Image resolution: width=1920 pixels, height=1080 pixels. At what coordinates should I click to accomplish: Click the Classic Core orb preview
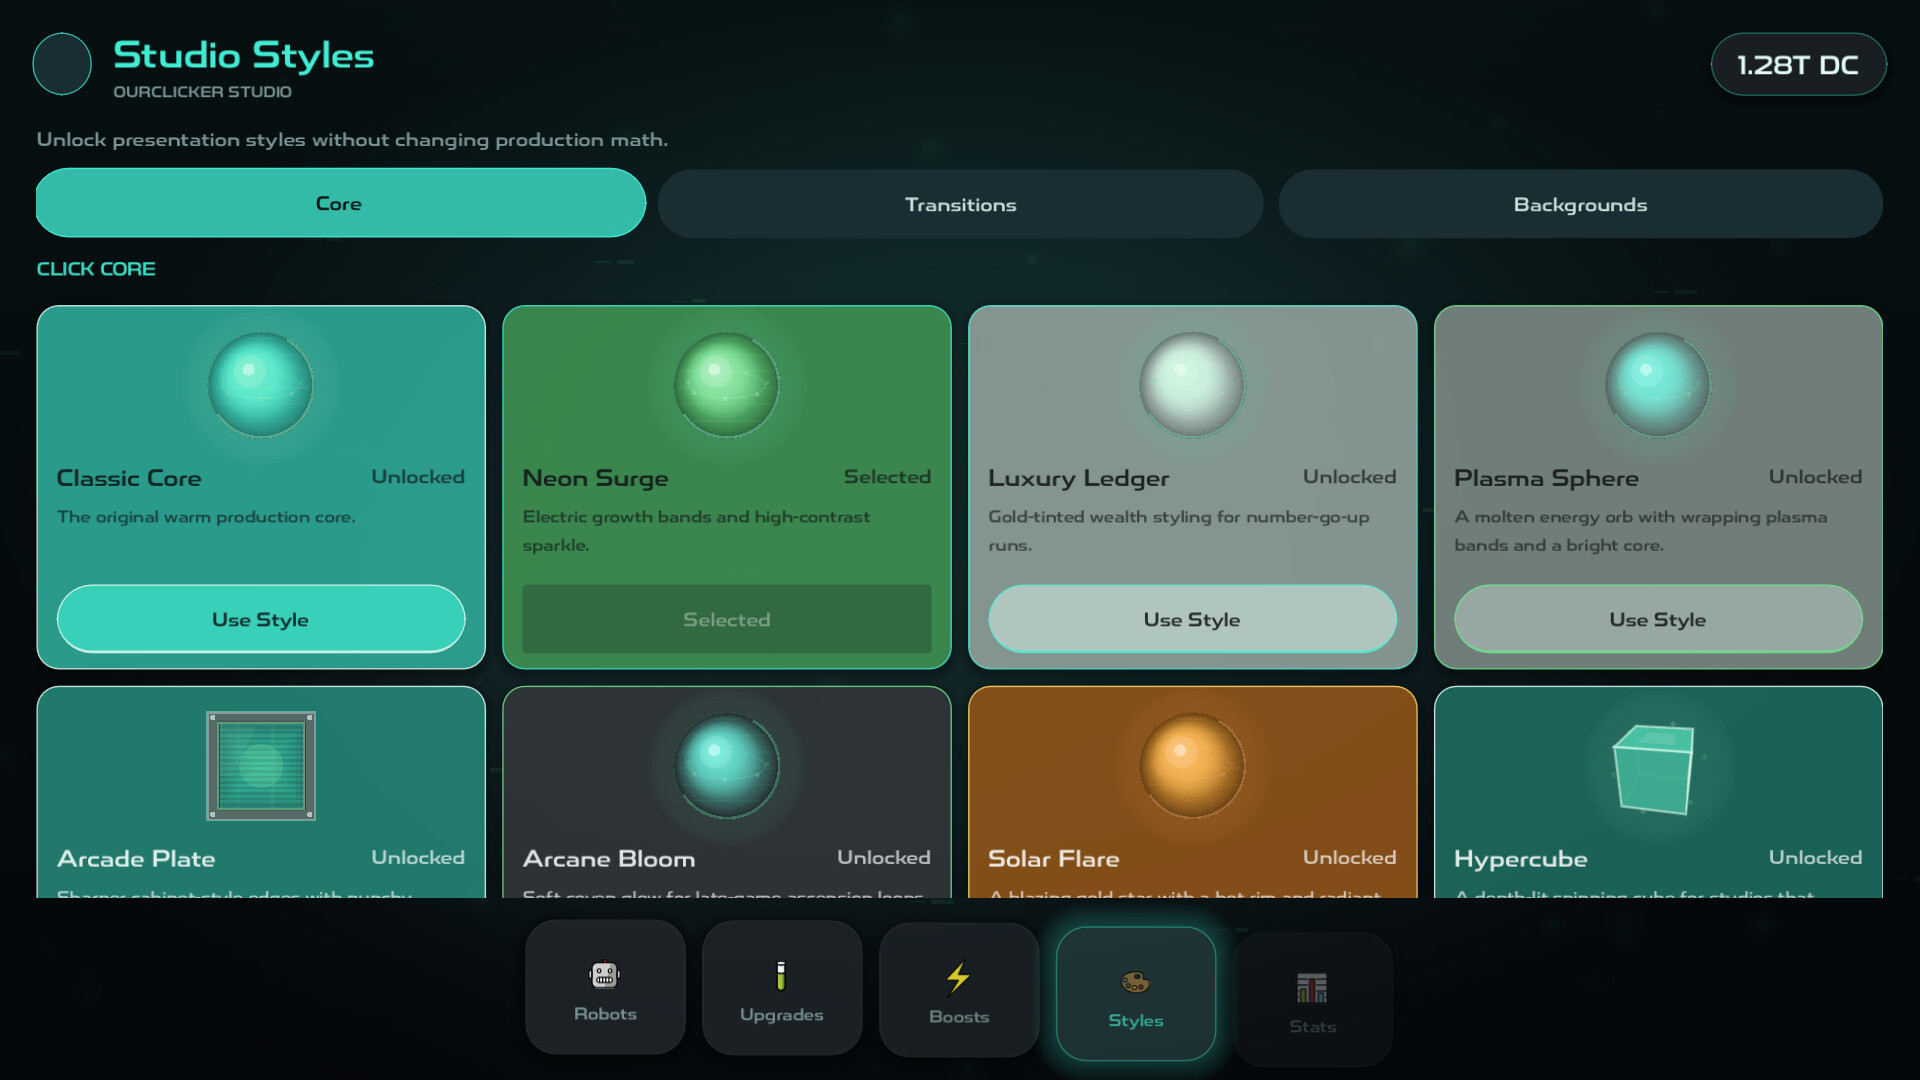click(x=261, y=385)
